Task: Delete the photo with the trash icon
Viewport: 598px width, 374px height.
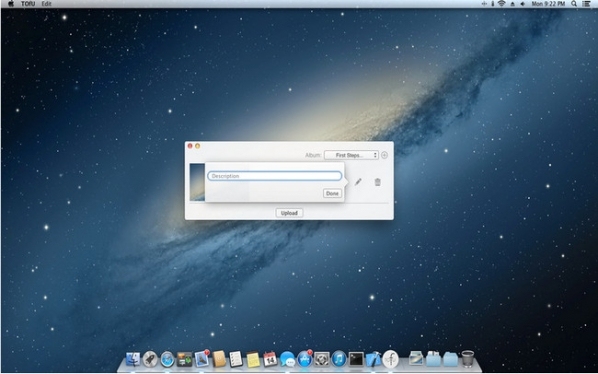Action: click(x=378, y=182)
